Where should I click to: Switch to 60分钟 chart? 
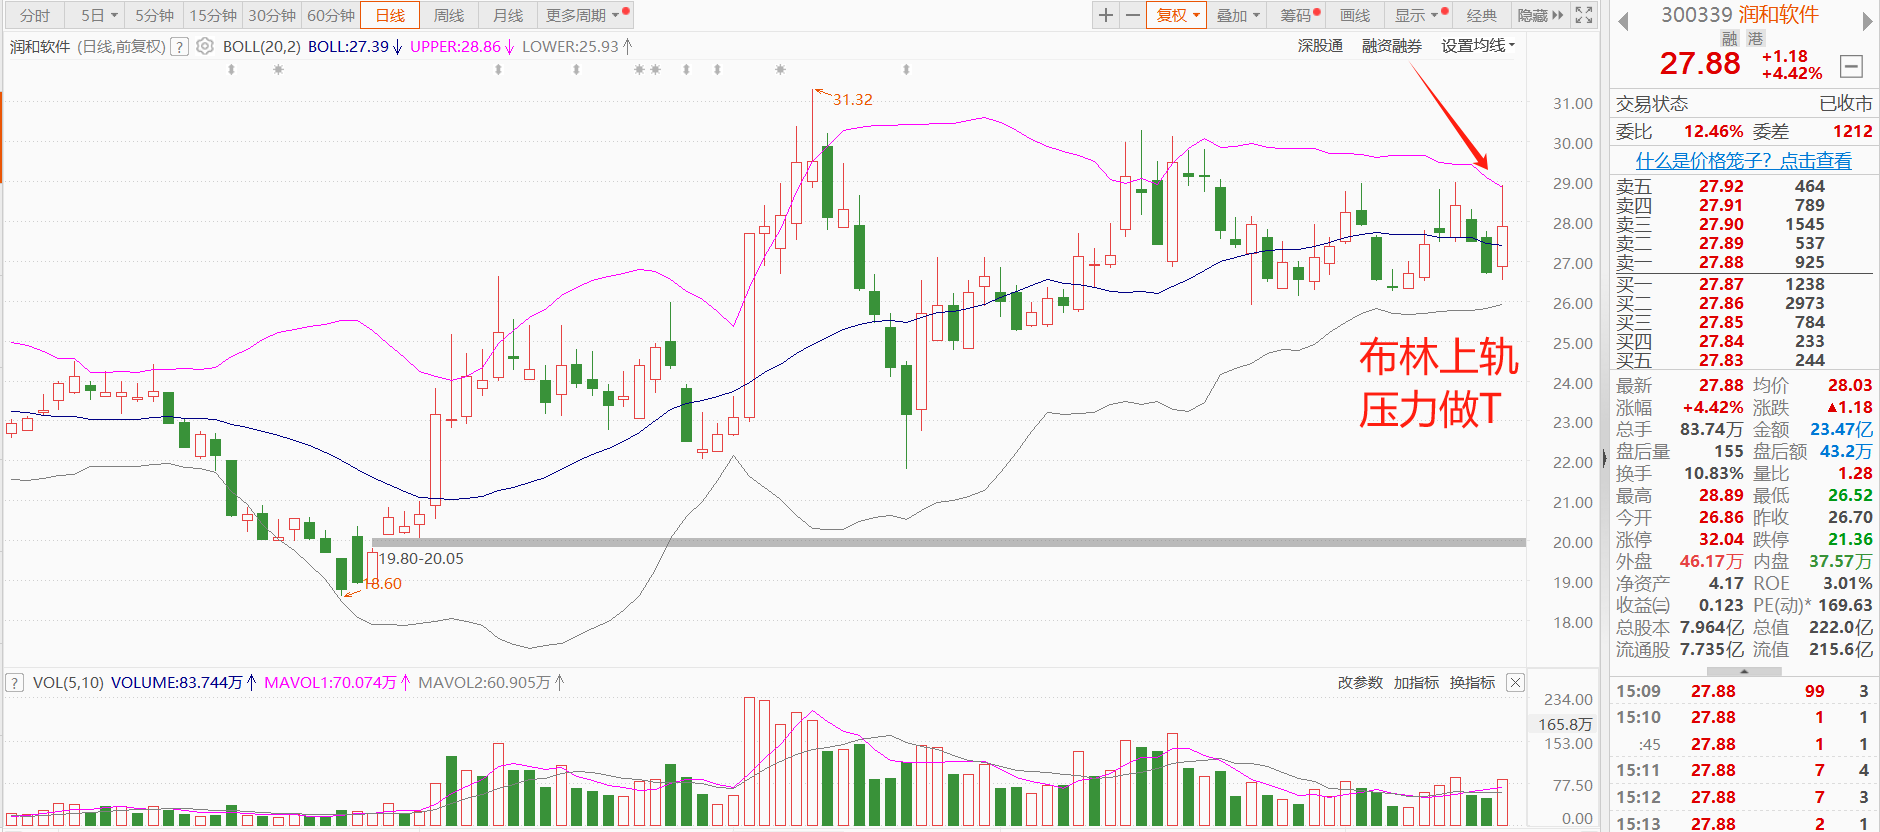point(331,15)
